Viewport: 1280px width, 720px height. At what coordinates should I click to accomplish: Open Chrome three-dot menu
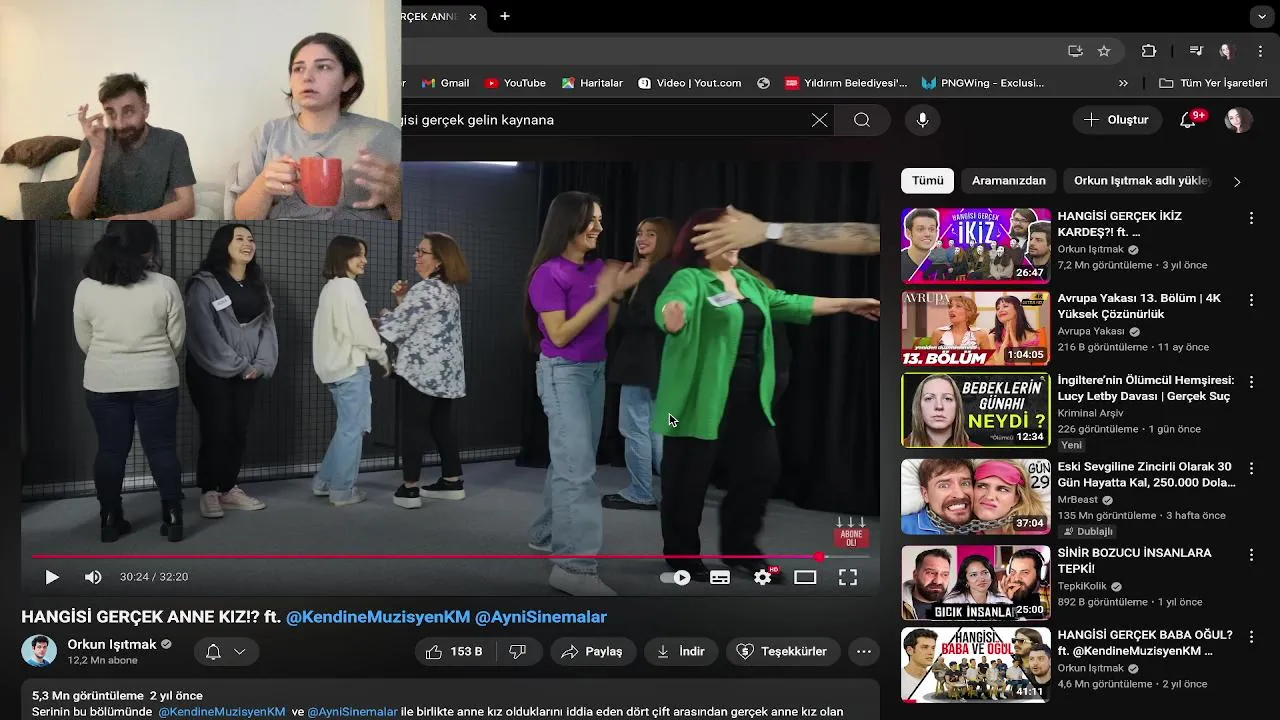(1258, 51)
